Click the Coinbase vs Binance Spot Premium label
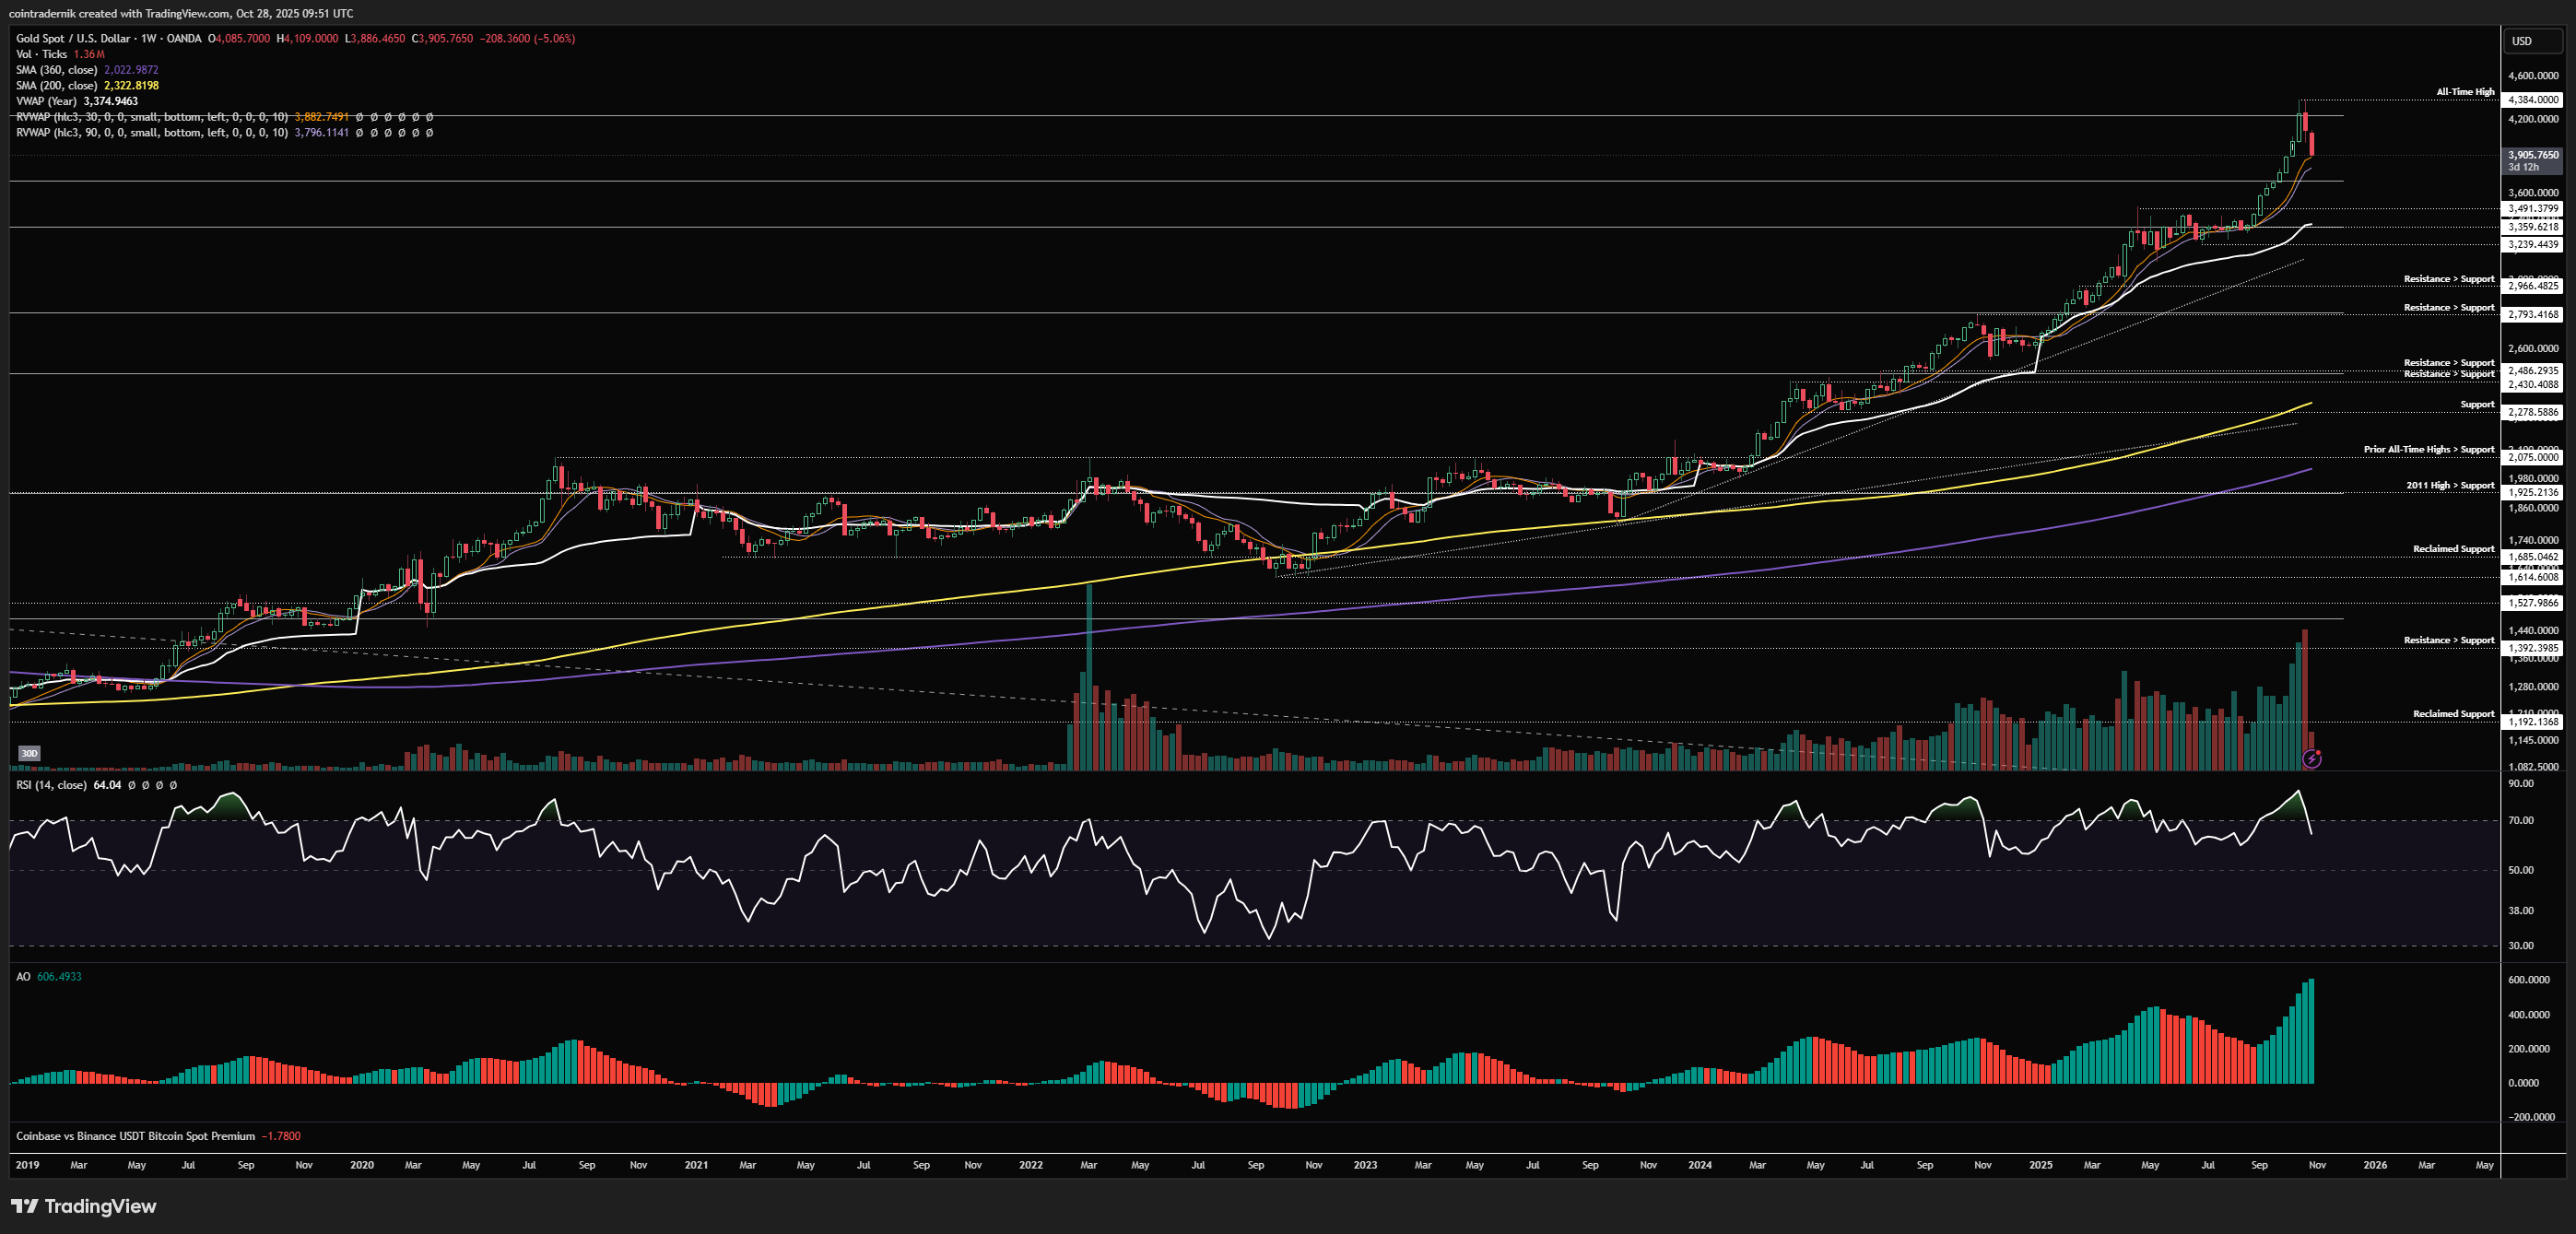Viewport: 2576px width, 1234px height. (x=135, y=1136)
